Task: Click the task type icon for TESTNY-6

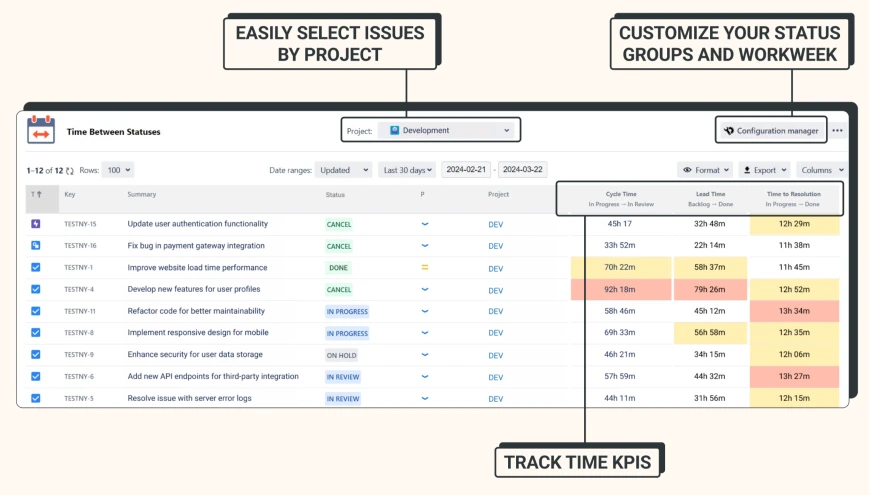Action: pos(36,376)
